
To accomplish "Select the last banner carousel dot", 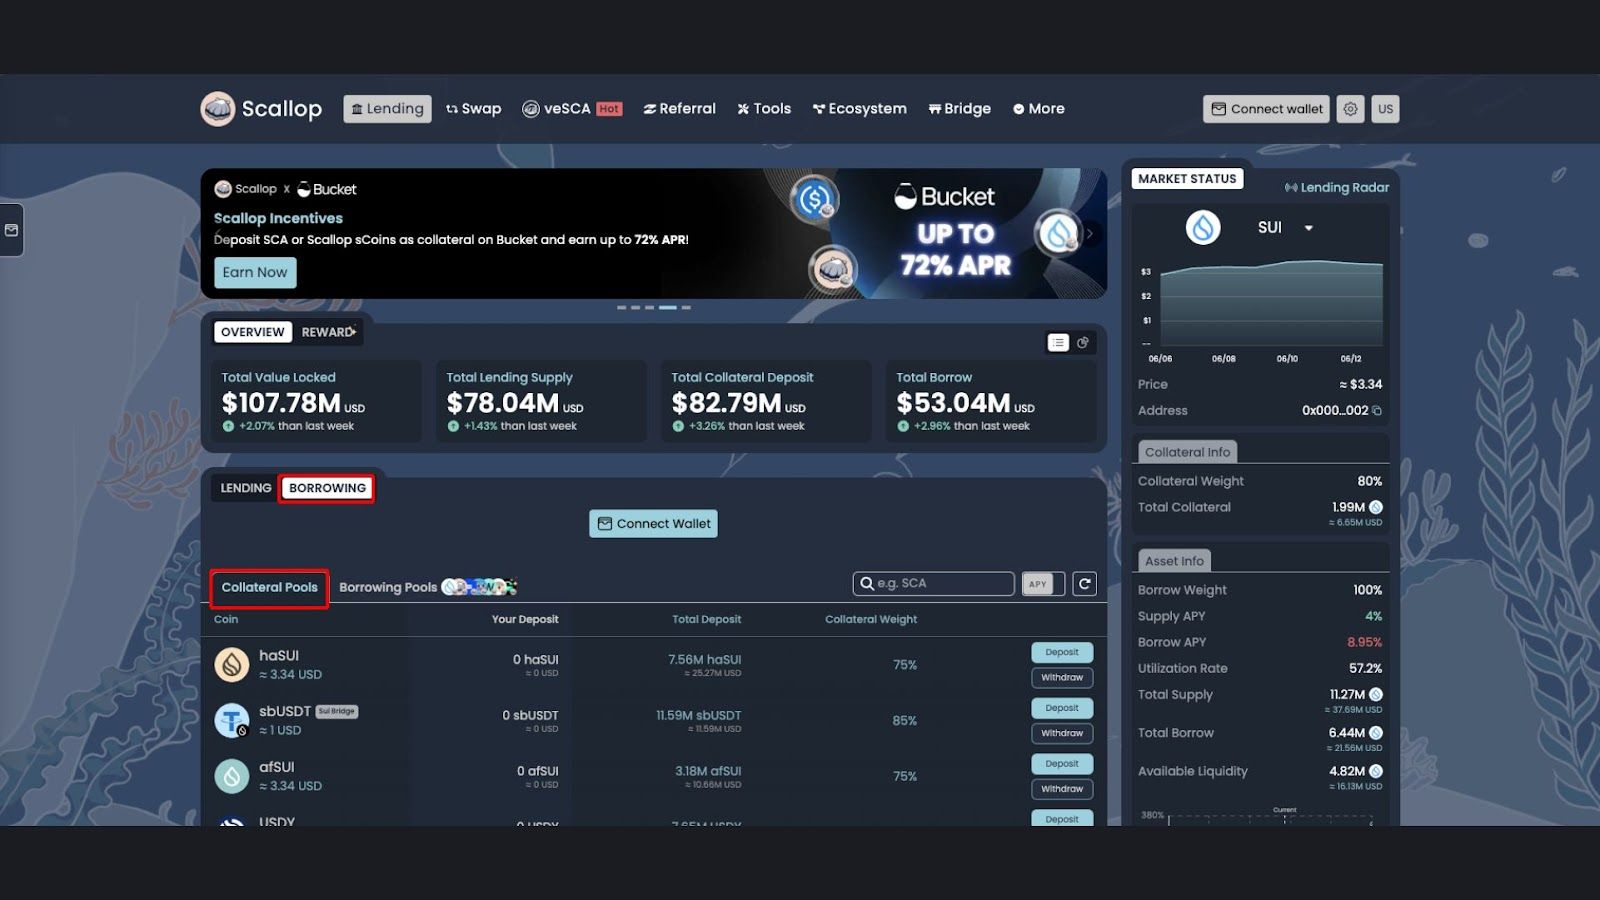I will 686,307.
